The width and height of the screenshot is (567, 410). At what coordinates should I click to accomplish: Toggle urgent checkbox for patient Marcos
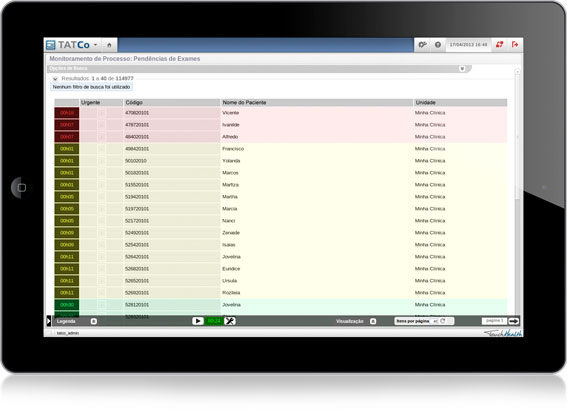click(102, 173)
